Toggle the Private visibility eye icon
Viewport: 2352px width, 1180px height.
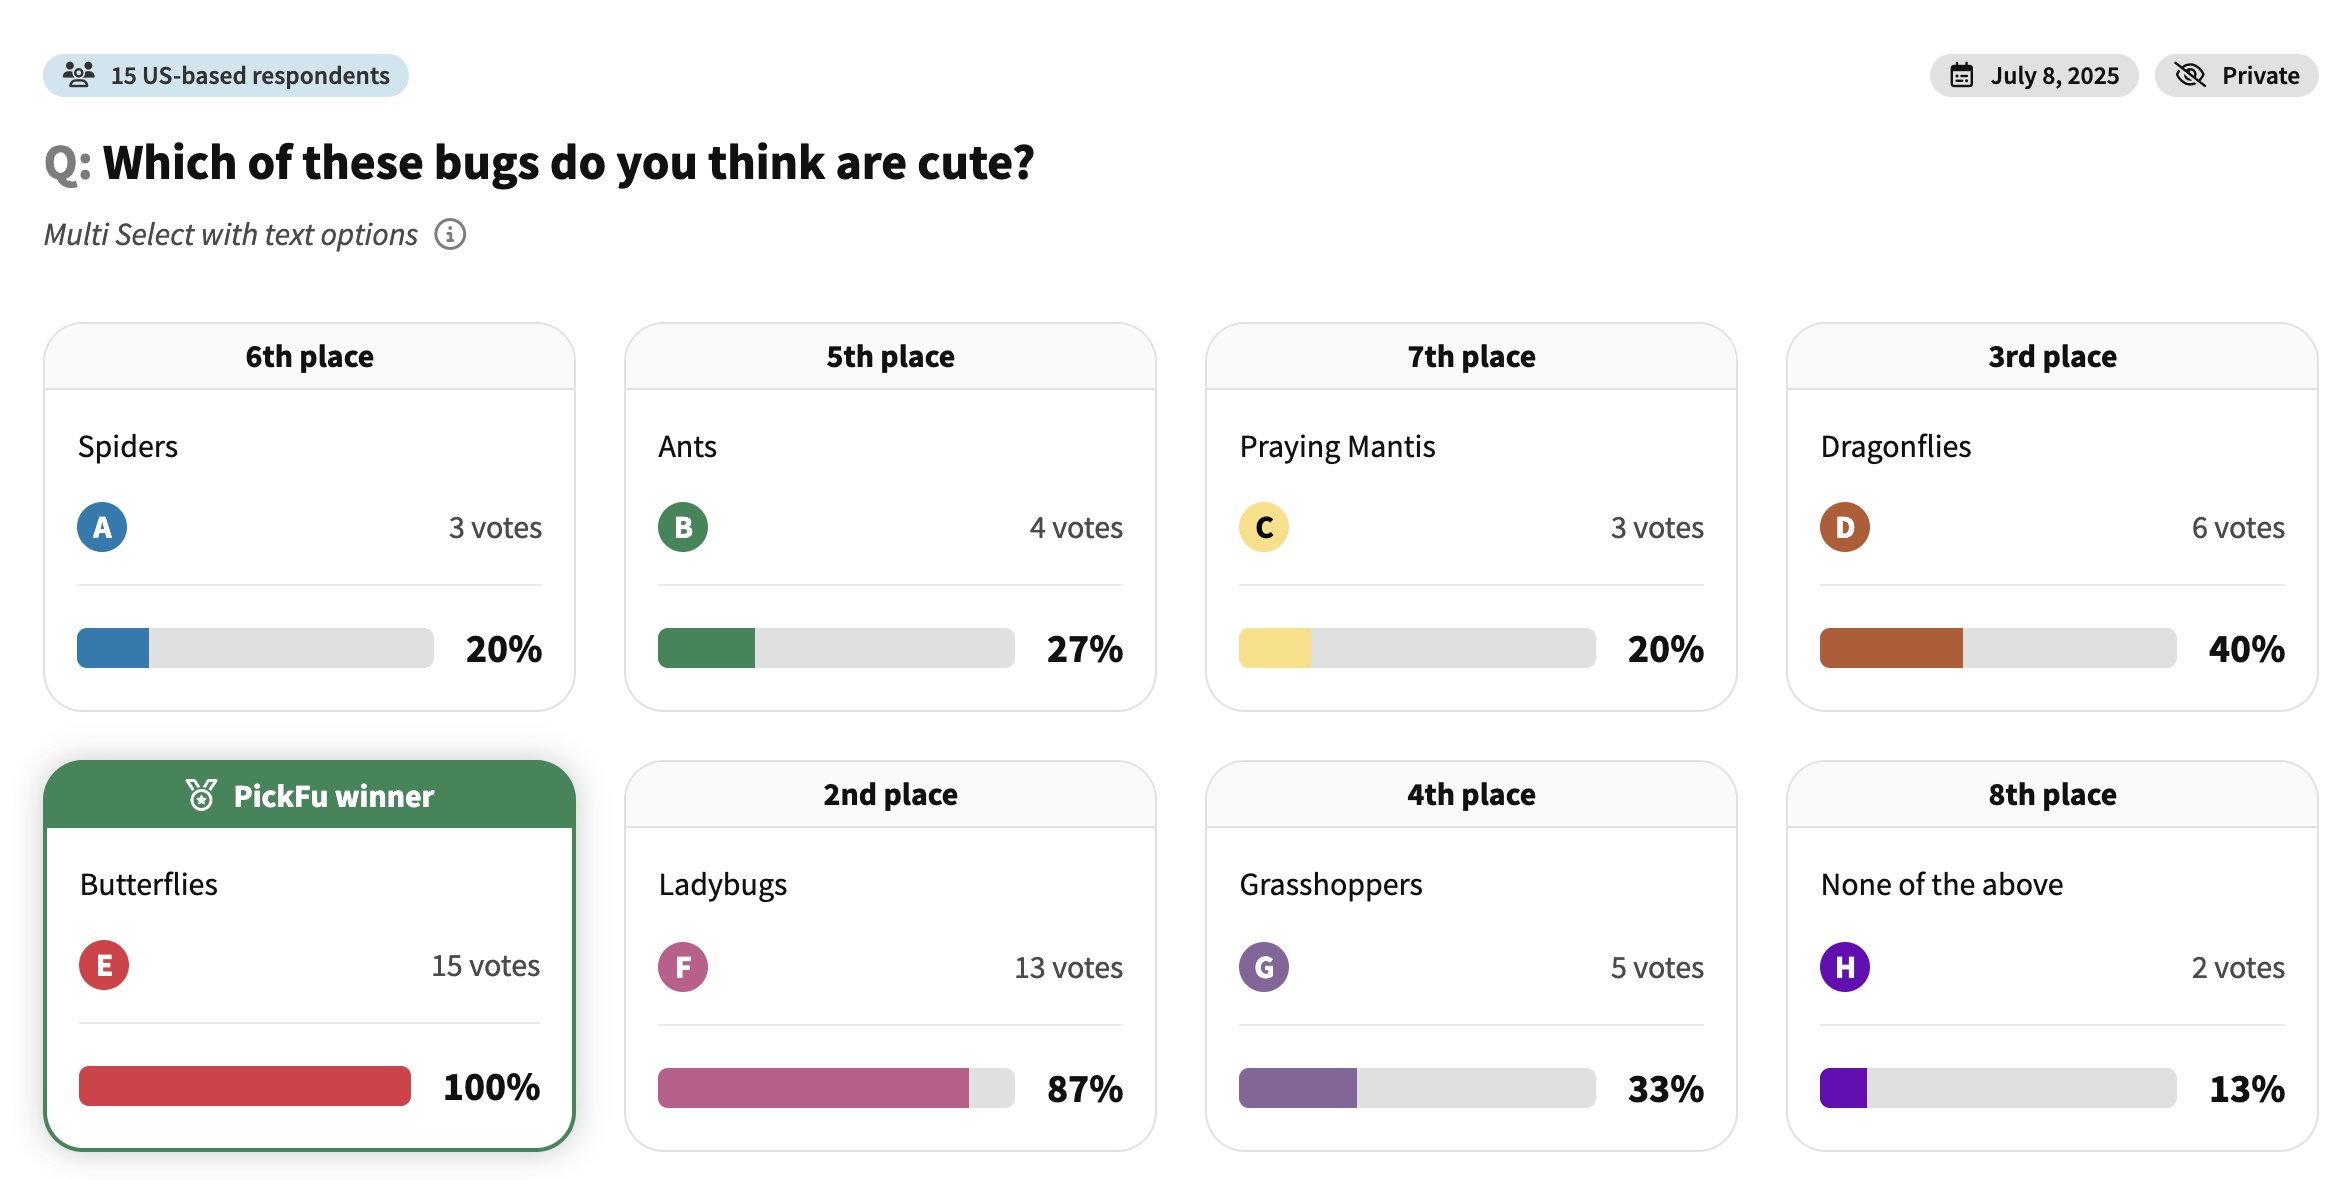pos(2190,76)
